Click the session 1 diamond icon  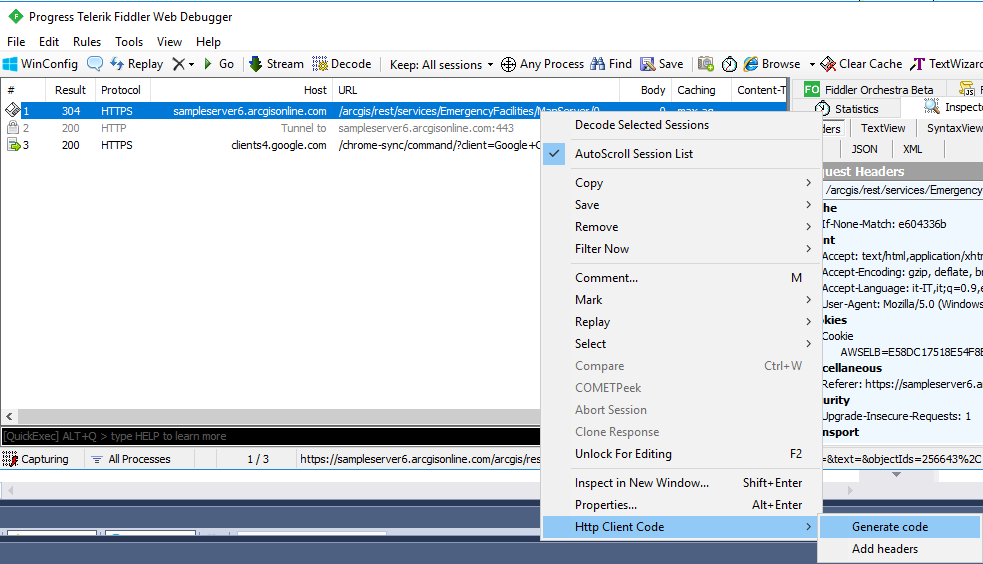click(x=13, y=110)
